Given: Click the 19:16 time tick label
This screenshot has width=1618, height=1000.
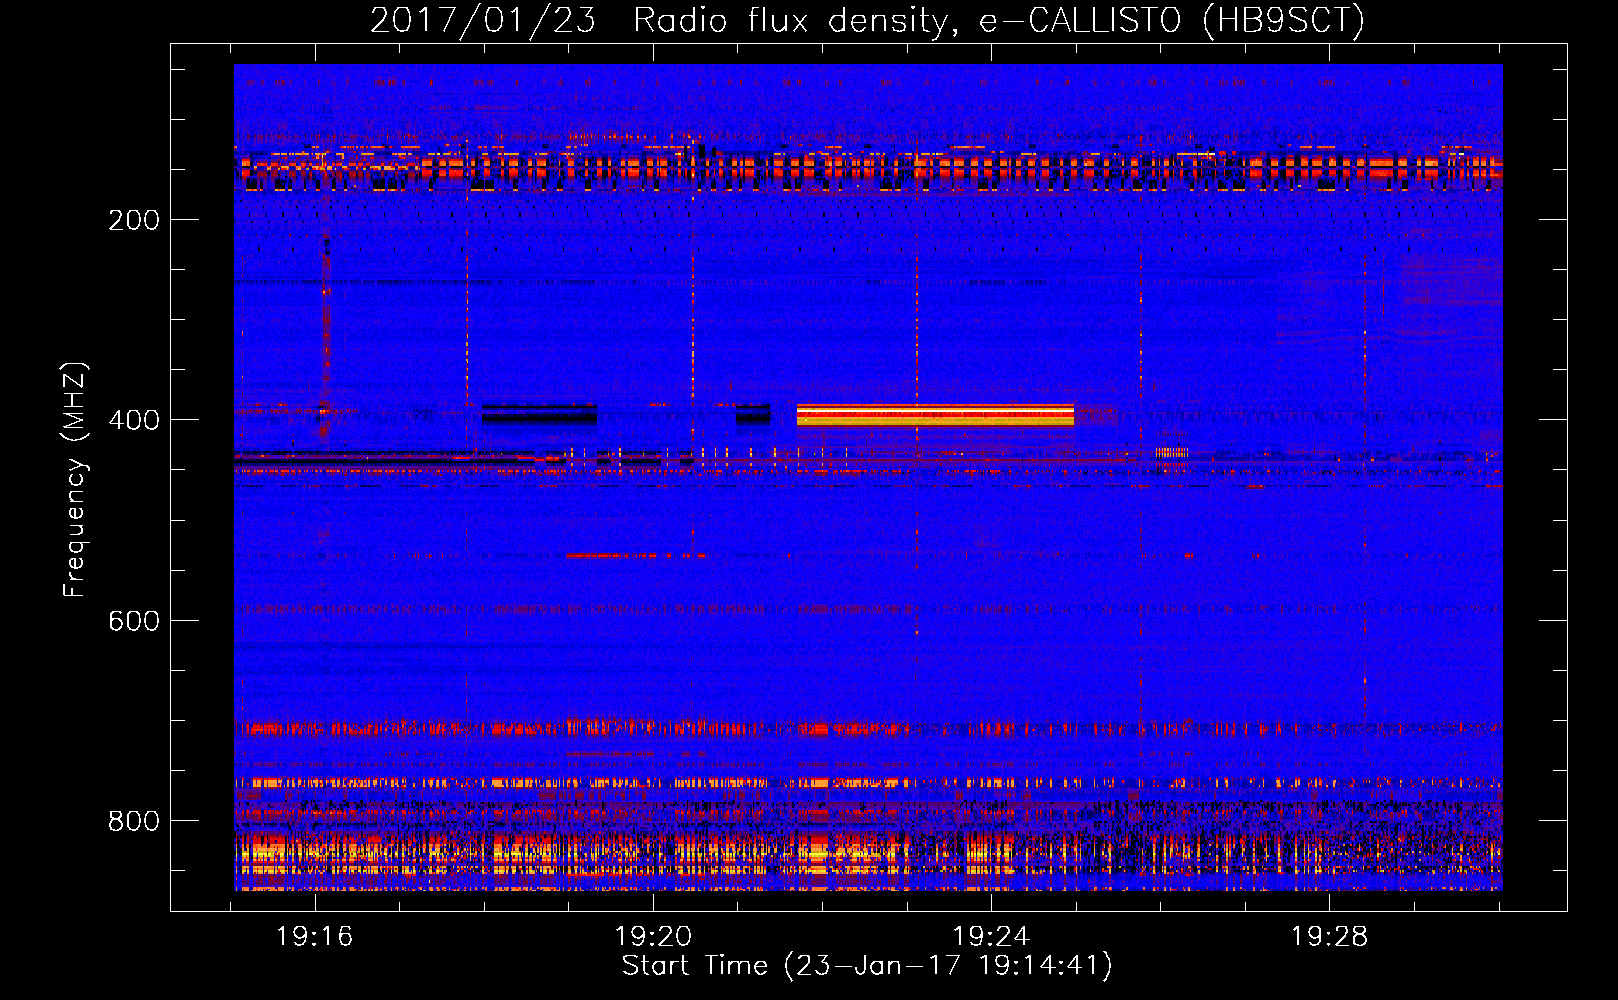Looking at the screenshot, I should (315, 936).
